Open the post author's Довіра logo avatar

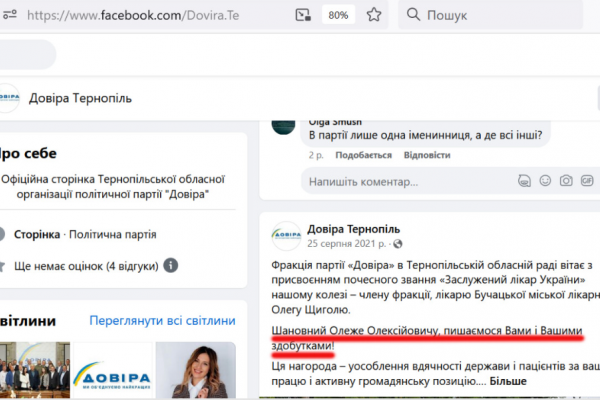click(286, 236)
